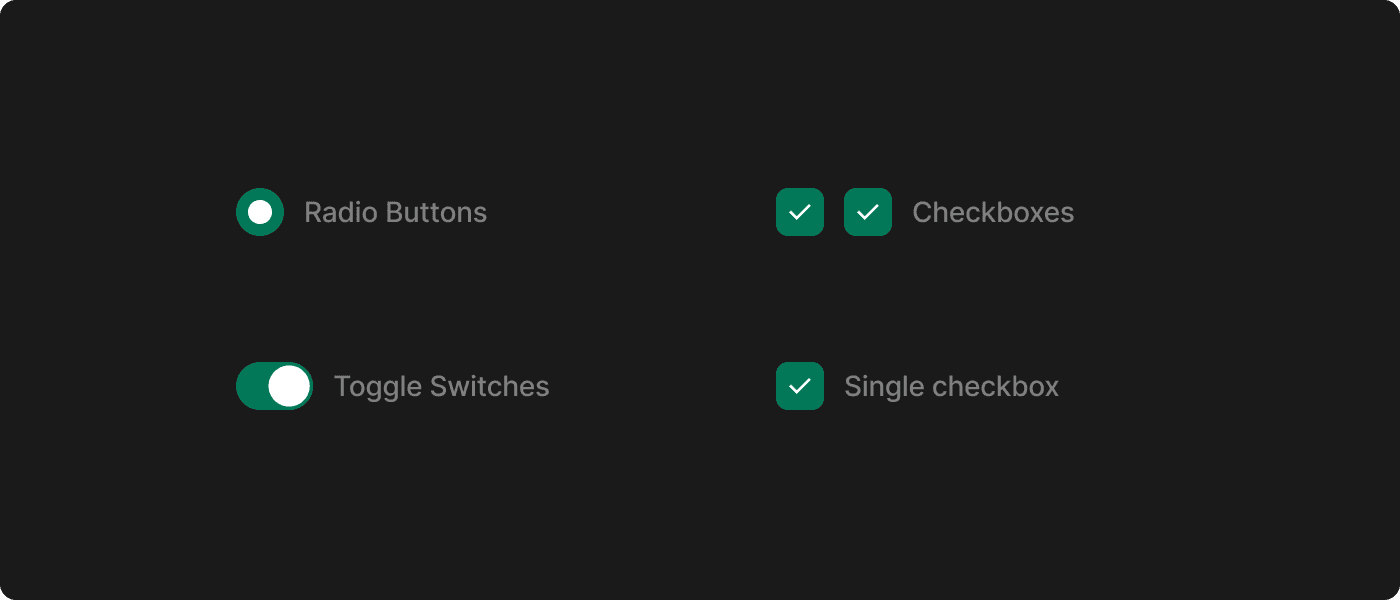Viewport: 1400px width, 600px height.
Task: Click the white checkmark inside a checkbox
Action: (800, 212)
